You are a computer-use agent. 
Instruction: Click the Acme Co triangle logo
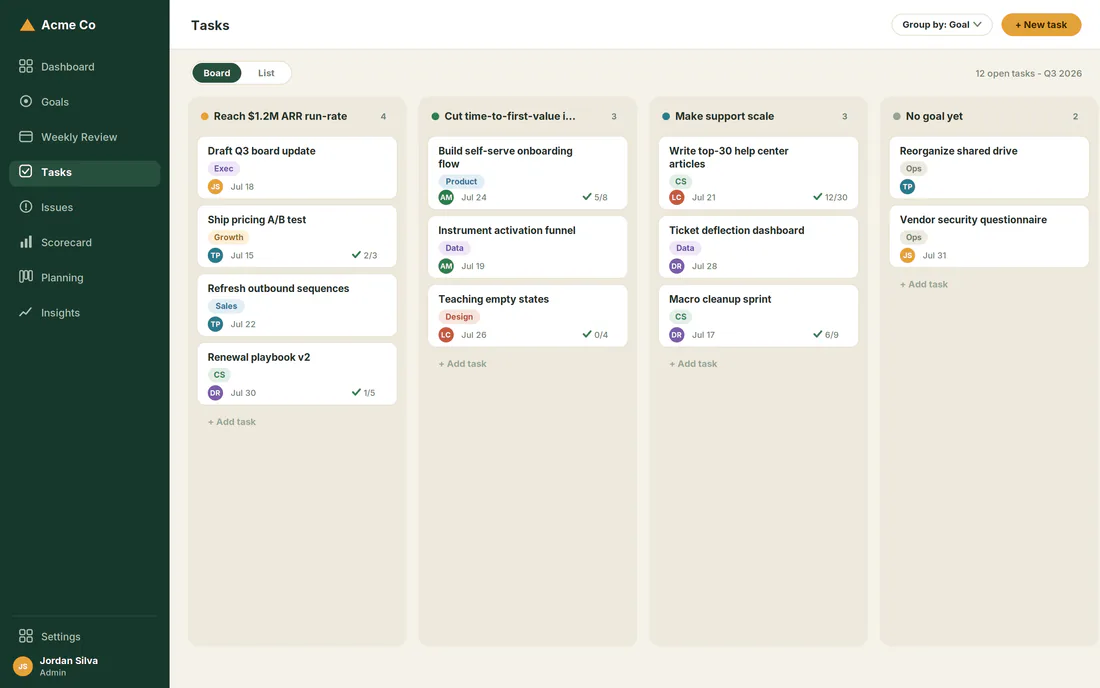pyautogui.click(x=27, y=25)
